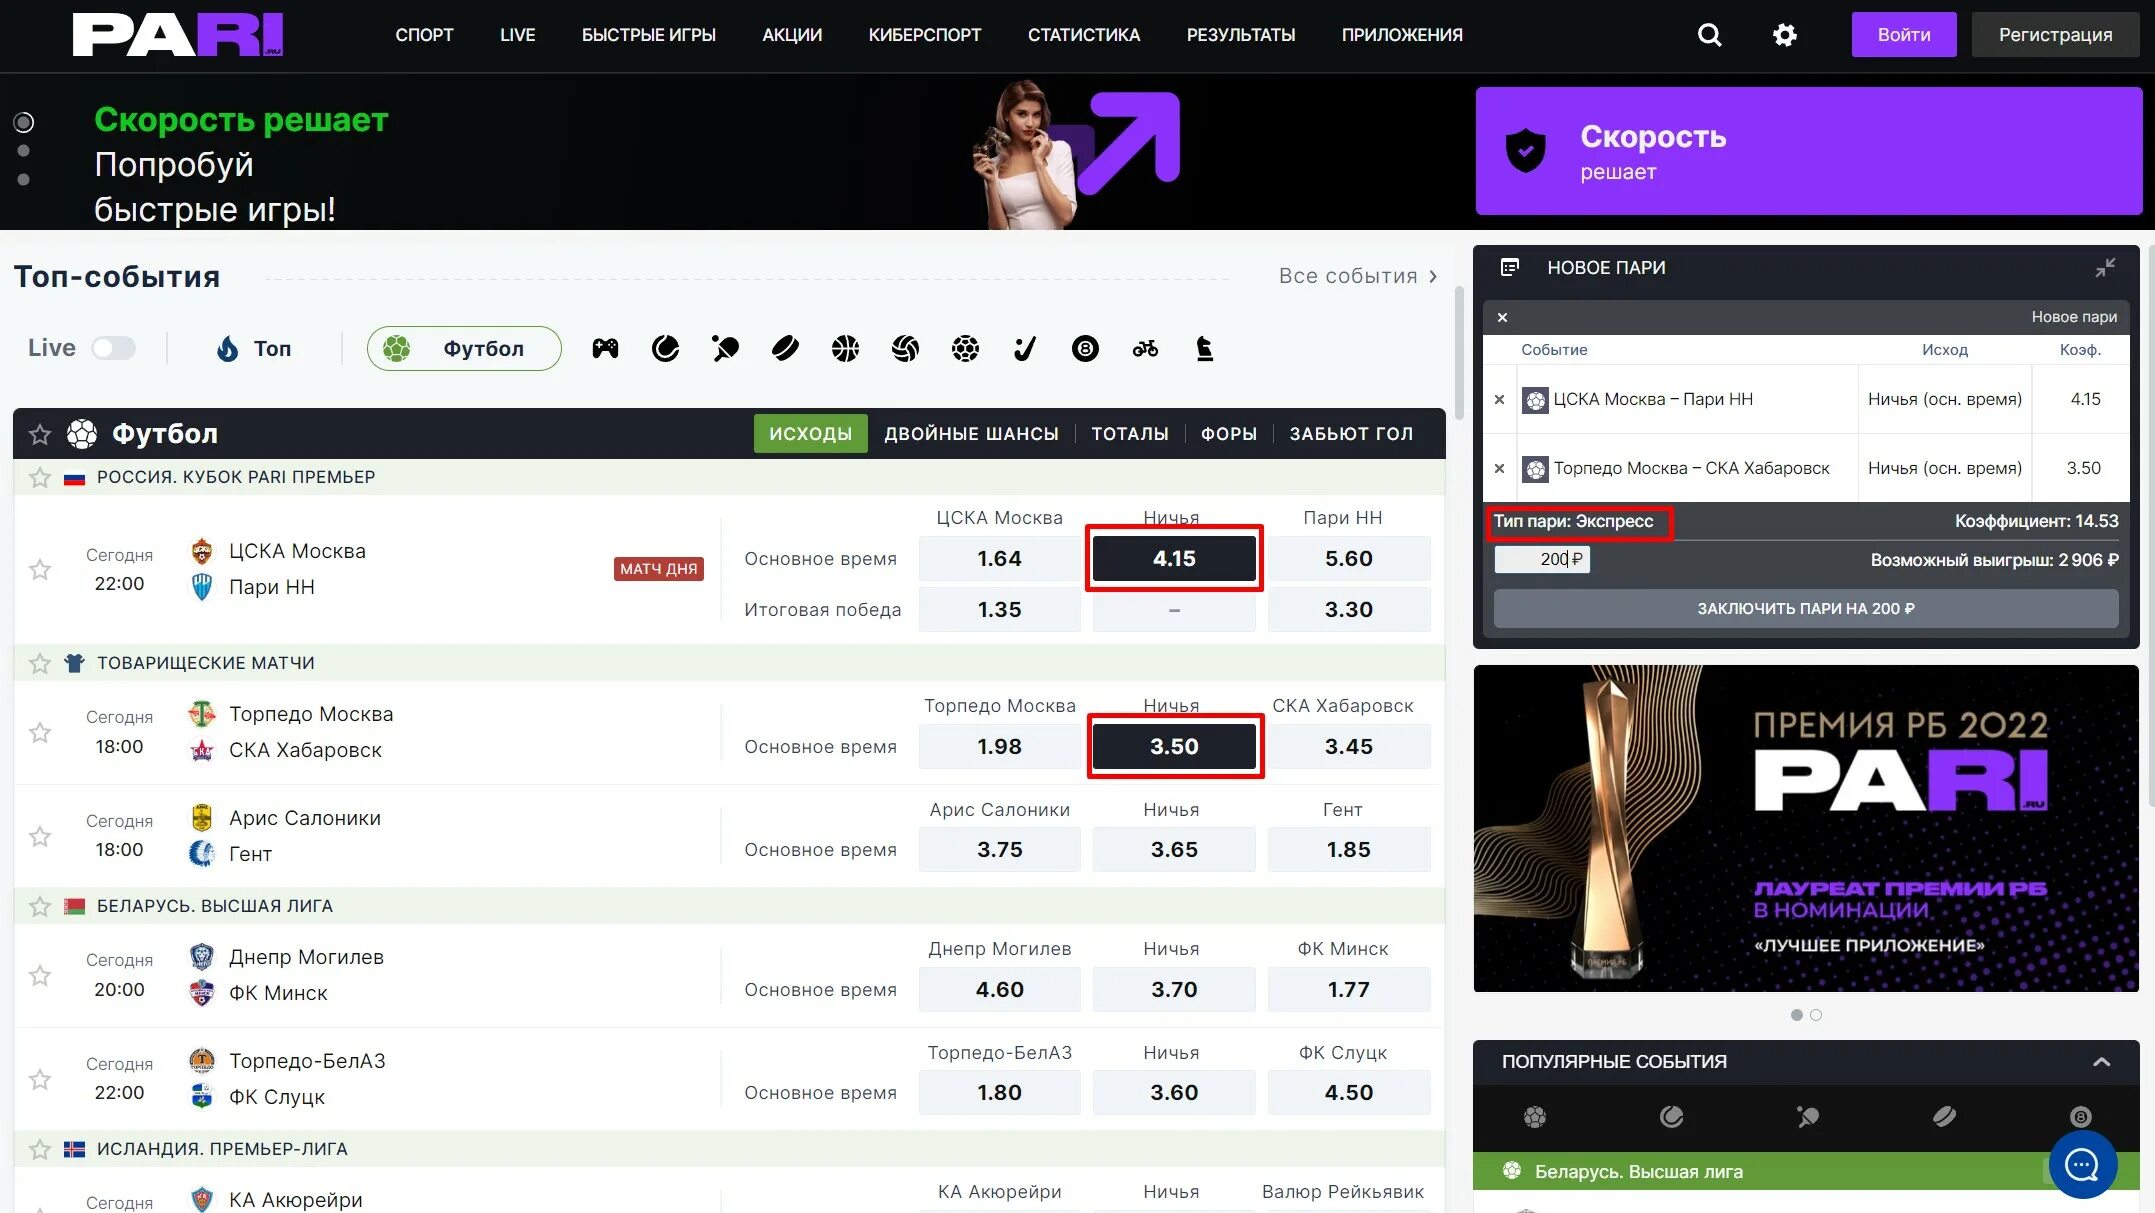
Task: Toggle collapse the НОВОЕ ПАРИ panel
Action: point(2103,269)
